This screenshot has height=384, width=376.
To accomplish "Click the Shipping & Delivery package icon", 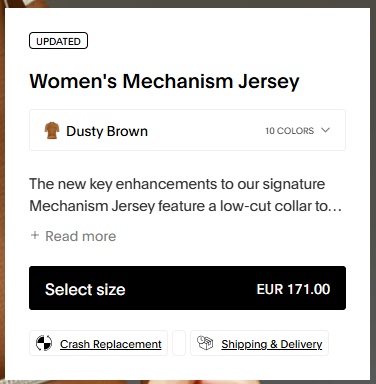I will click(205, 343).
